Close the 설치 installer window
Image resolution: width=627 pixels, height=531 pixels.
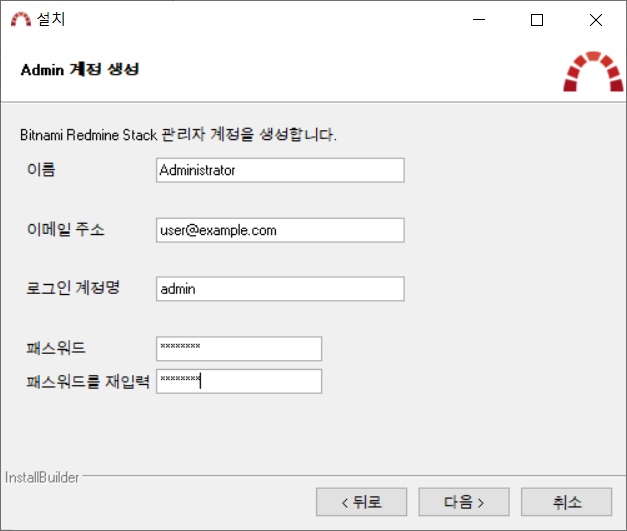tap(596, 20)
